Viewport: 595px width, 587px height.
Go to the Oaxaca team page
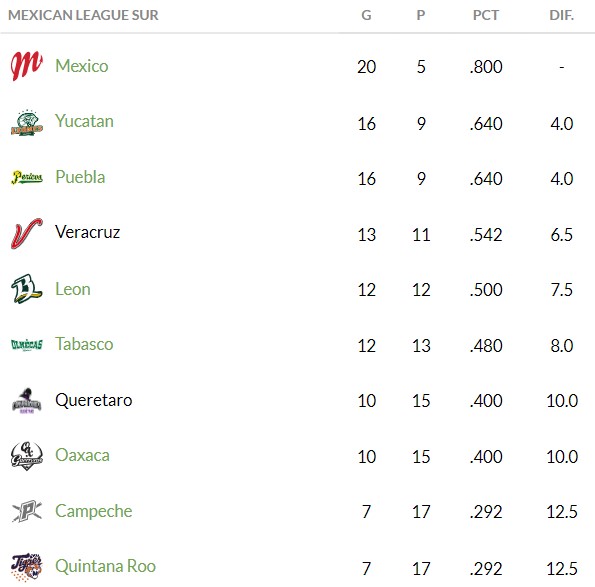82,455
